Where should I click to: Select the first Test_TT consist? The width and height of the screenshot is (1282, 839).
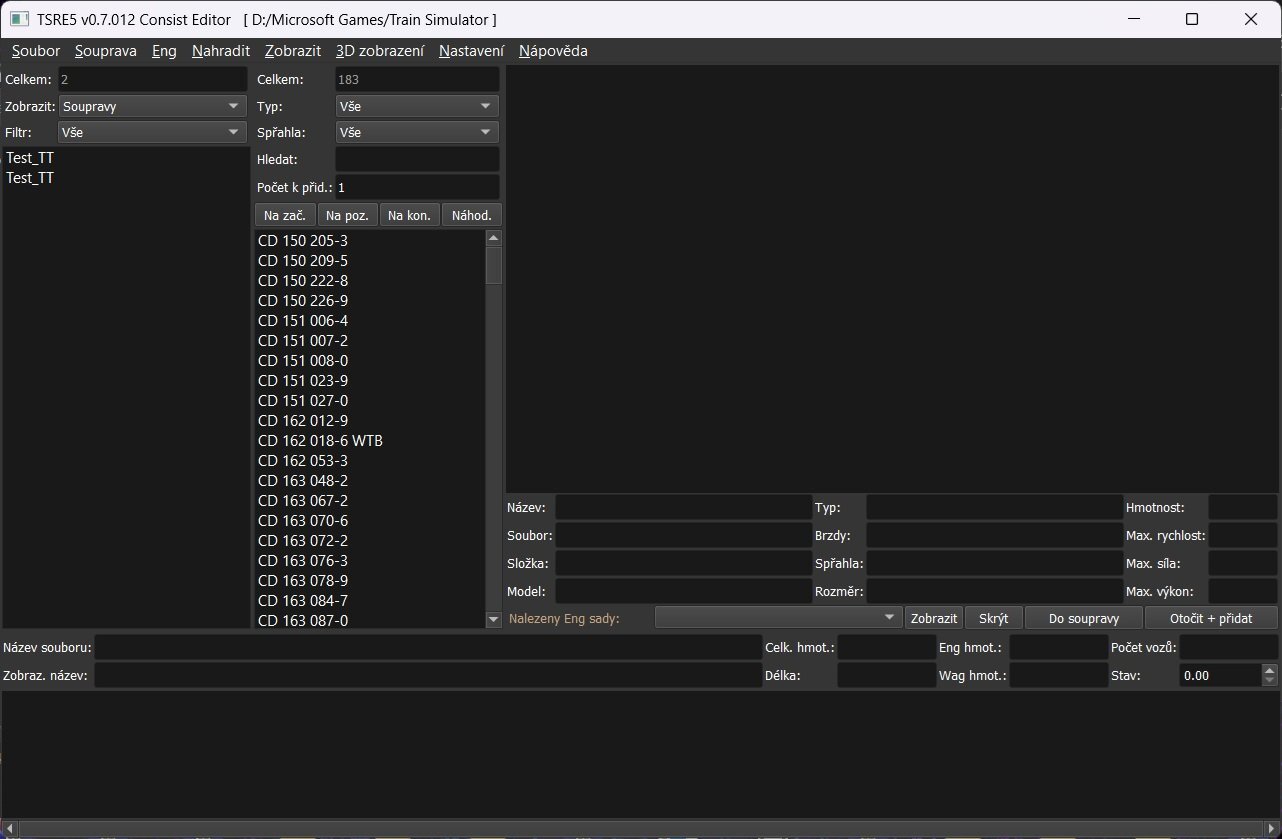[x=30, y=158]
